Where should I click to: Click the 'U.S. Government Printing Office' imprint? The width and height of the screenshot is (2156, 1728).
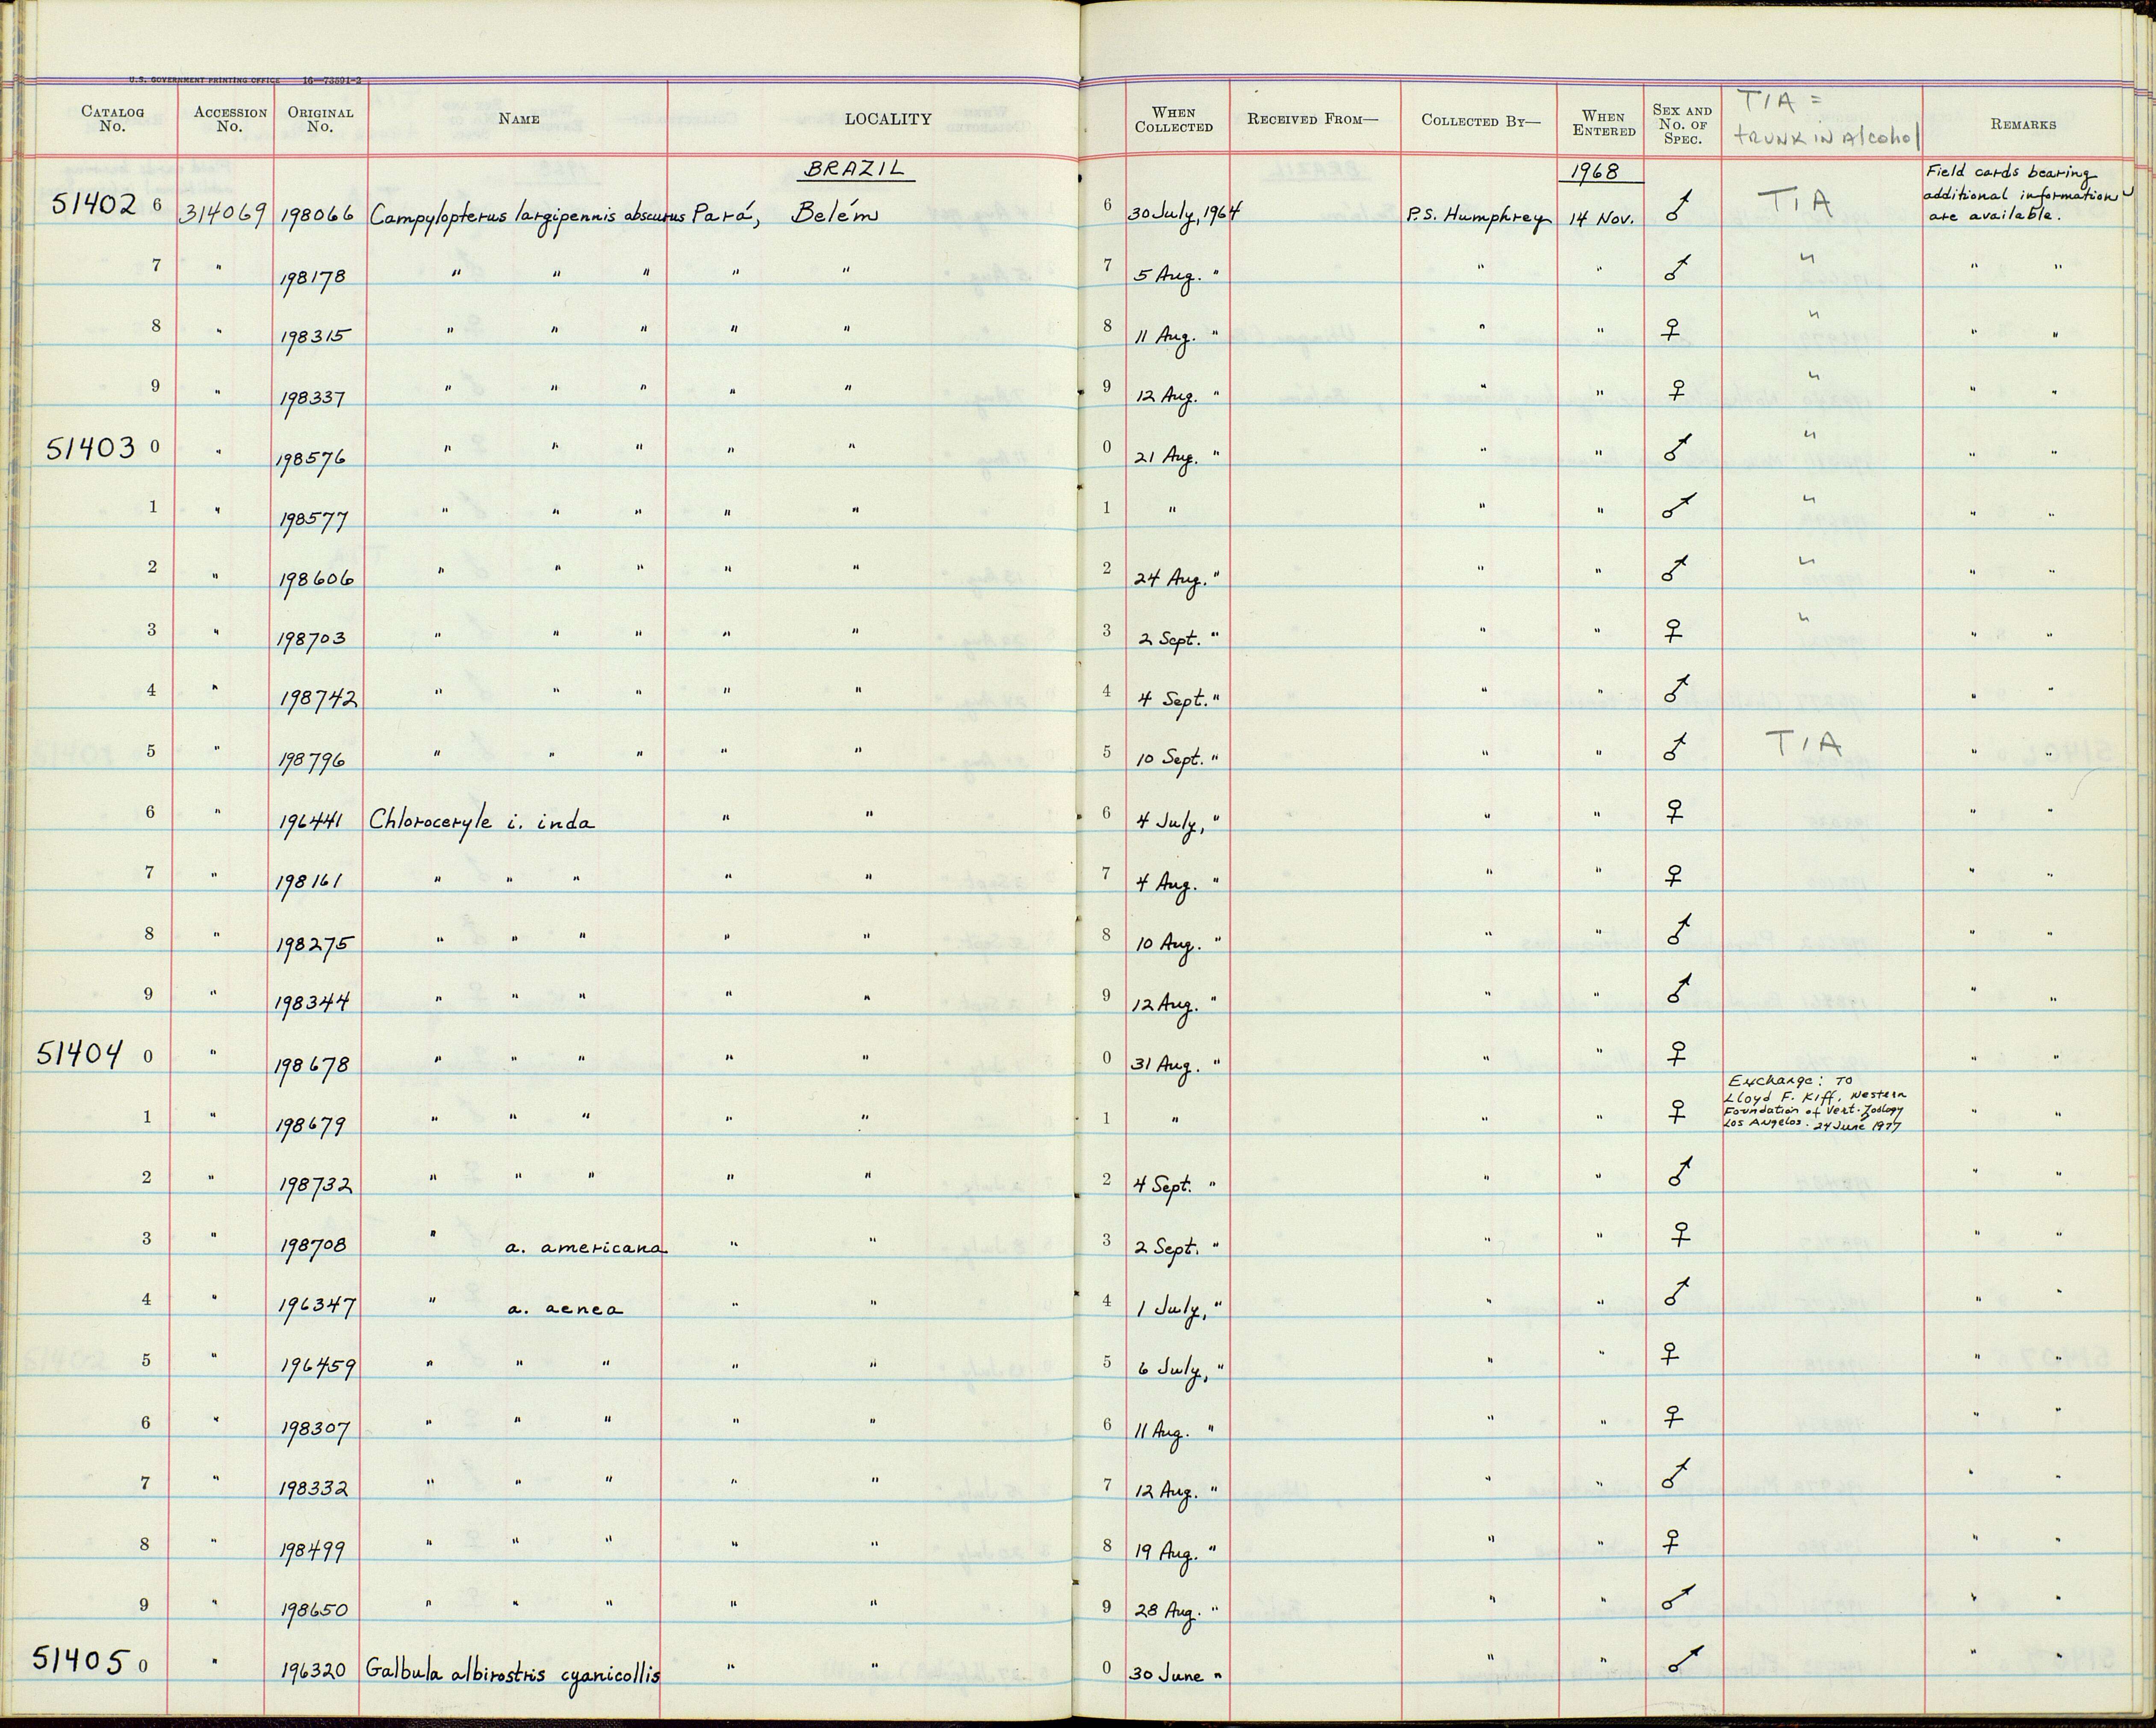[246, 80]
